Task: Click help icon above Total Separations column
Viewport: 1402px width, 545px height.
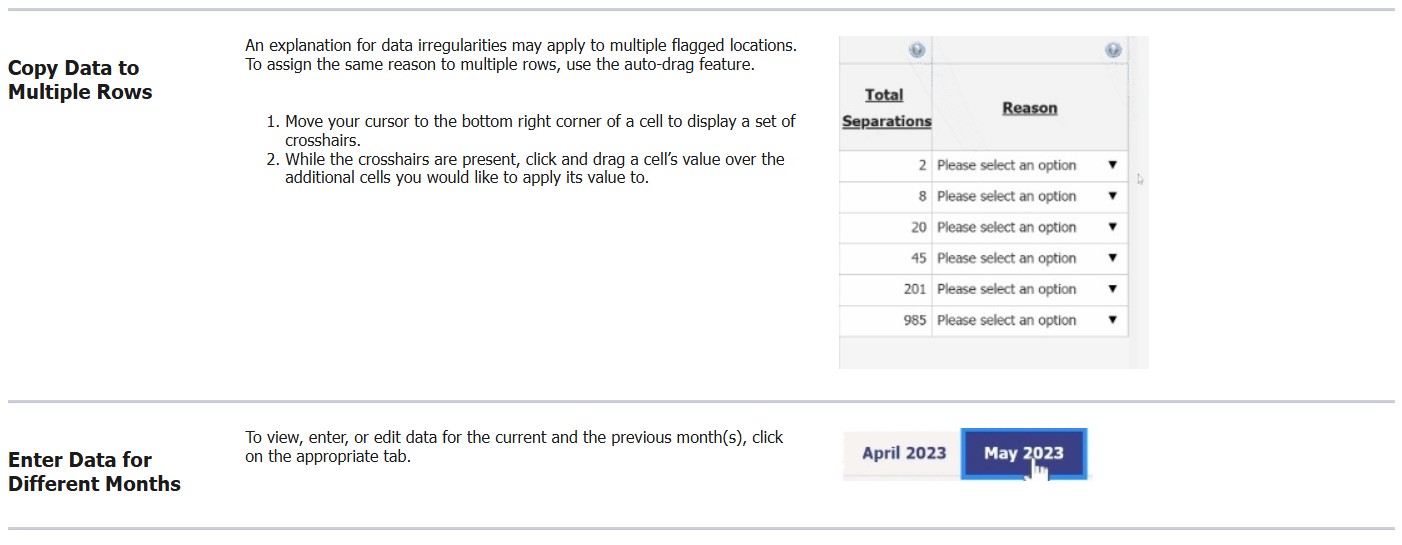Action: click(916, 50)
